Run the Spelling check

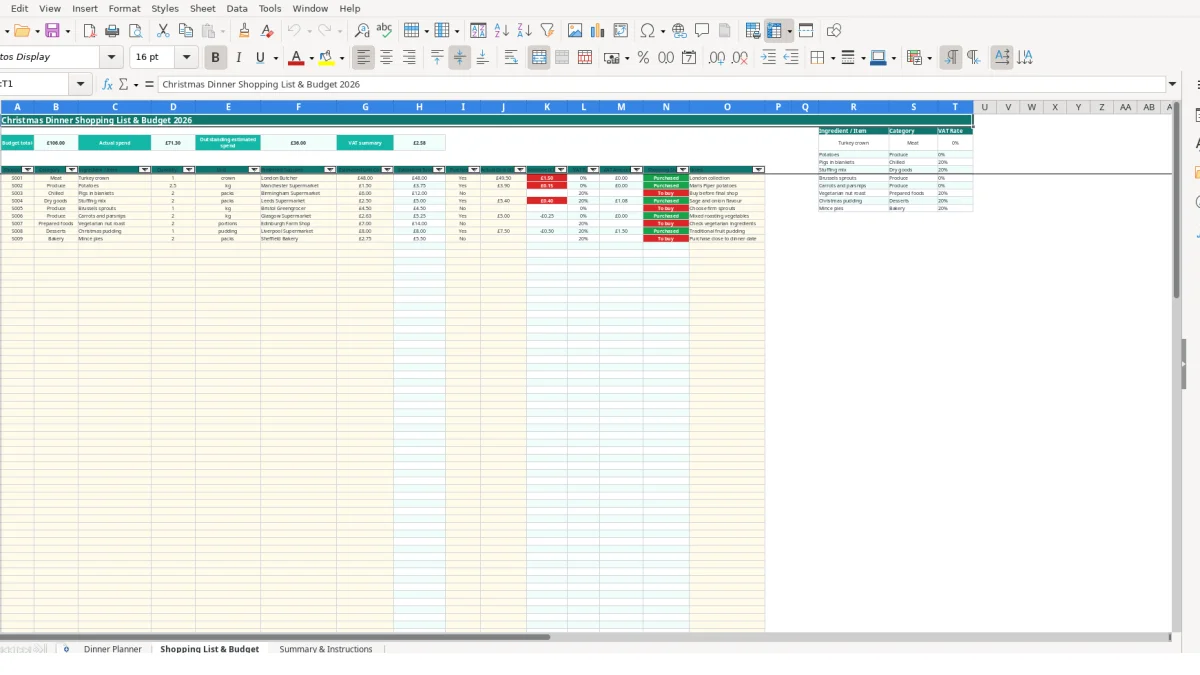[384, 31]
